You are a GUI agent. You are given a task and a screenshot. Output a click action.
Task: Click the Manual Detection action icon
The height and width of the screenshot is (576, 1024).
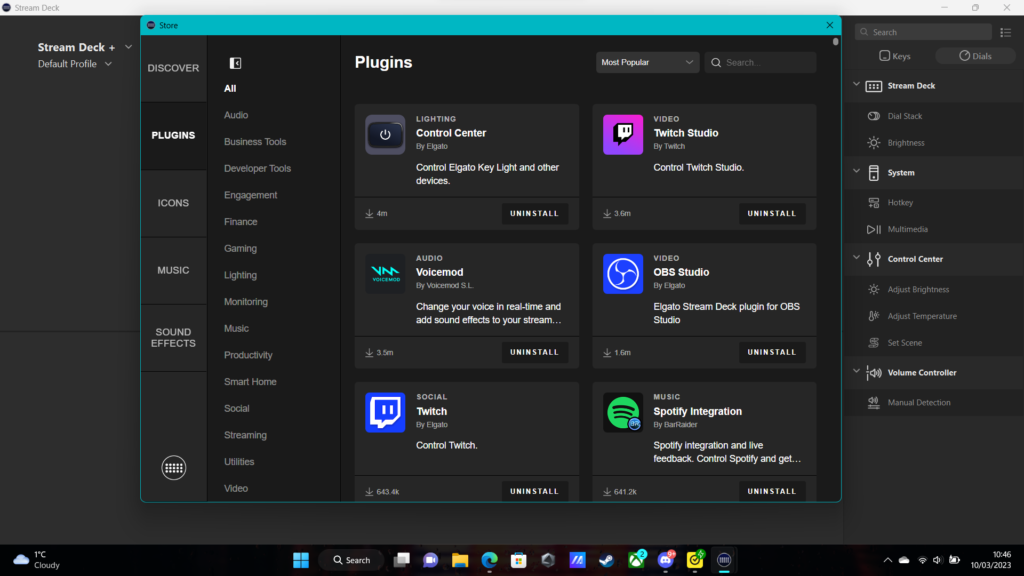[874, 403]
